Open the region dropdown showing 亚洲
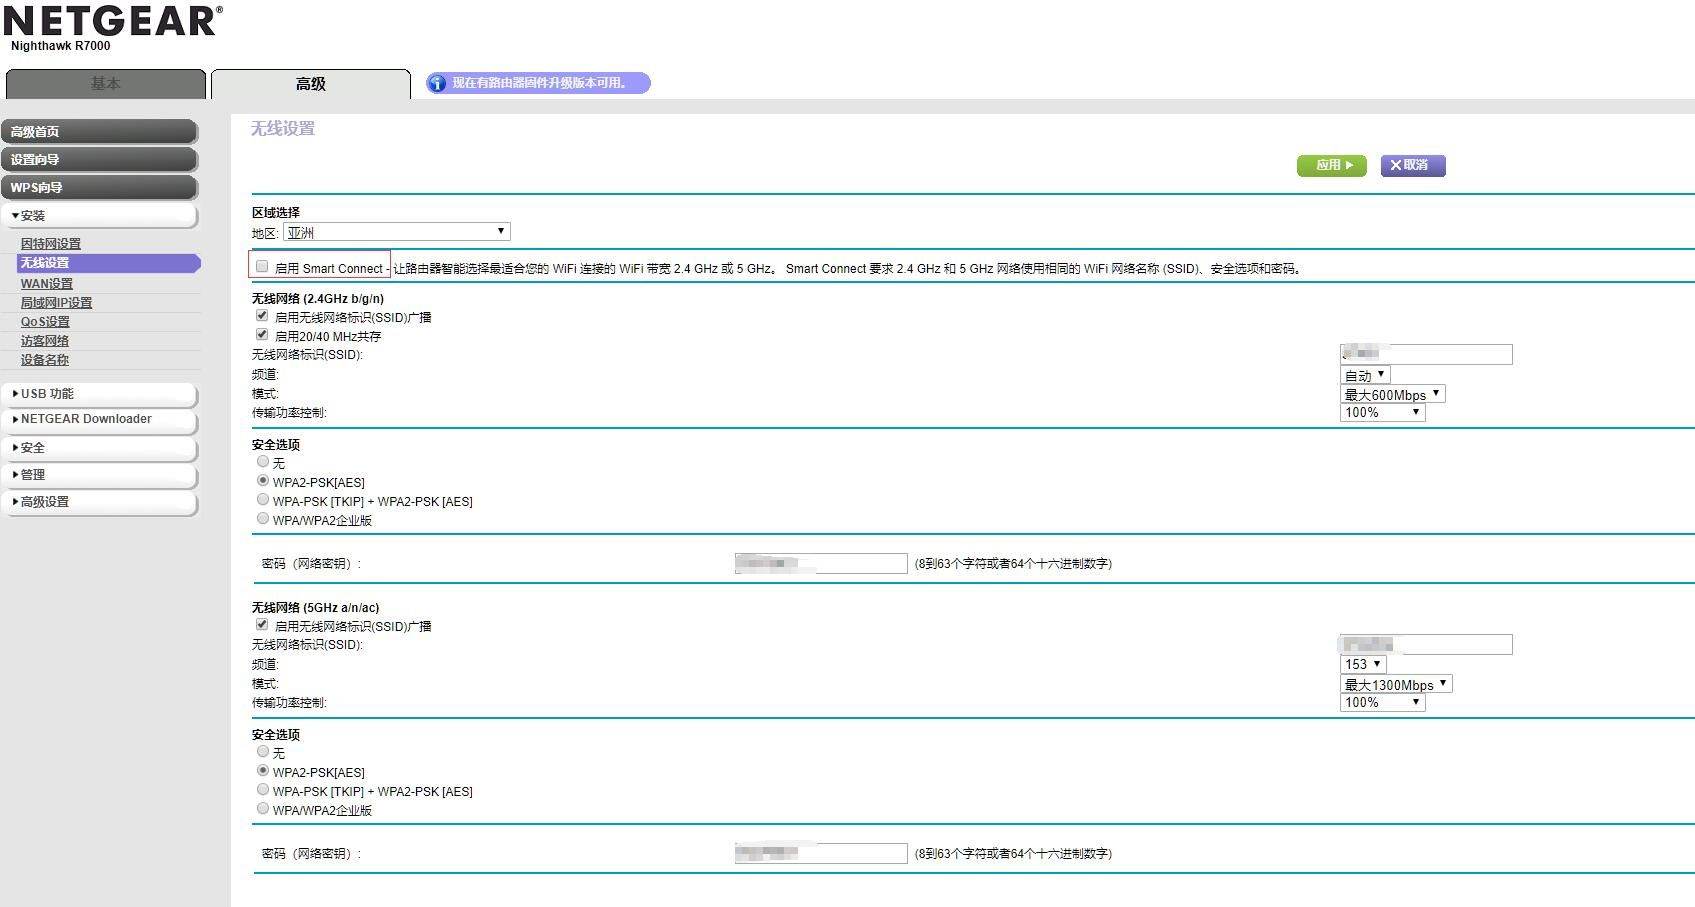The width and height of the screenshot is (1695, 907). coord(396,232)
